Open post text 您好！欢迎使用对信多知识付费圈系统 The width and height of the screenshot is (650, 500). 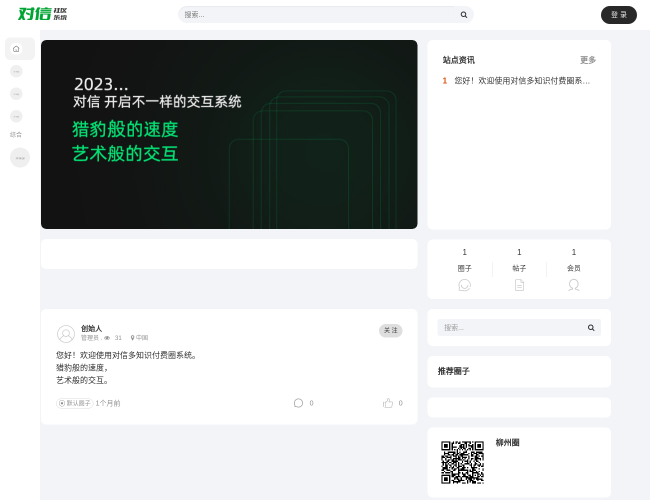point(126,355)
